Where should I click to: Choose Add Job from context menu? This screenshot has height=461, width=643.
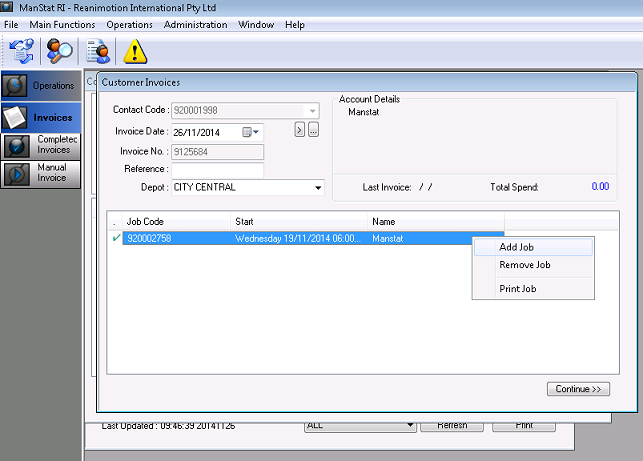[x=523, y=247]
